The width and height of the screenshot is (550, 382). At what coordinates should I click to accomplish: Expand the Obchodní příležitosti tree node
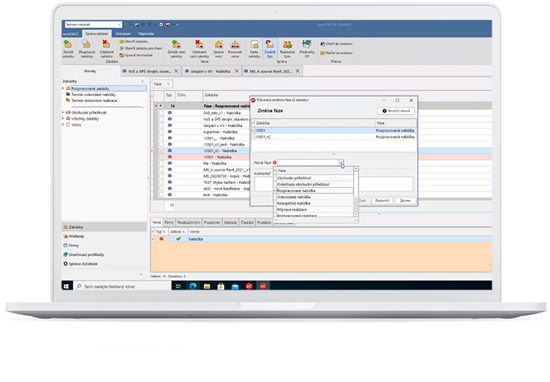pyautogui.click(x=63, y=112)
